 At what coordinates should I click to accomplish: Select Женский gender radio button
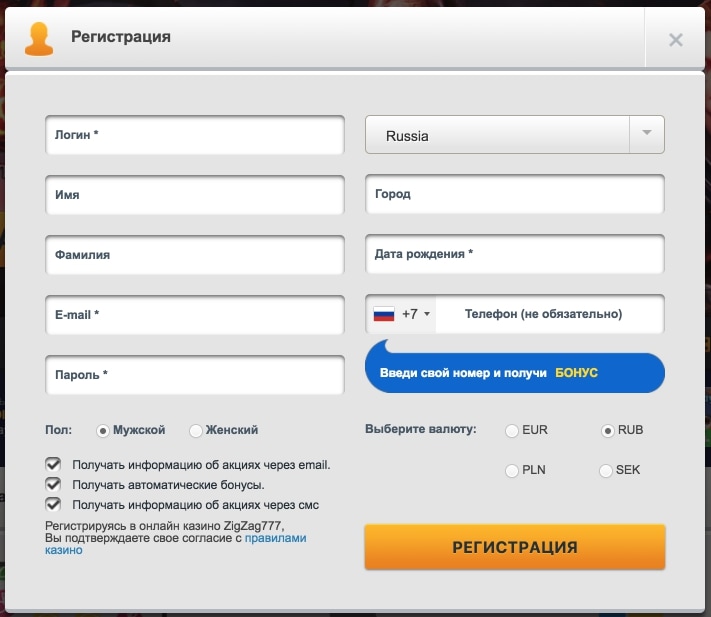(195, 430)
